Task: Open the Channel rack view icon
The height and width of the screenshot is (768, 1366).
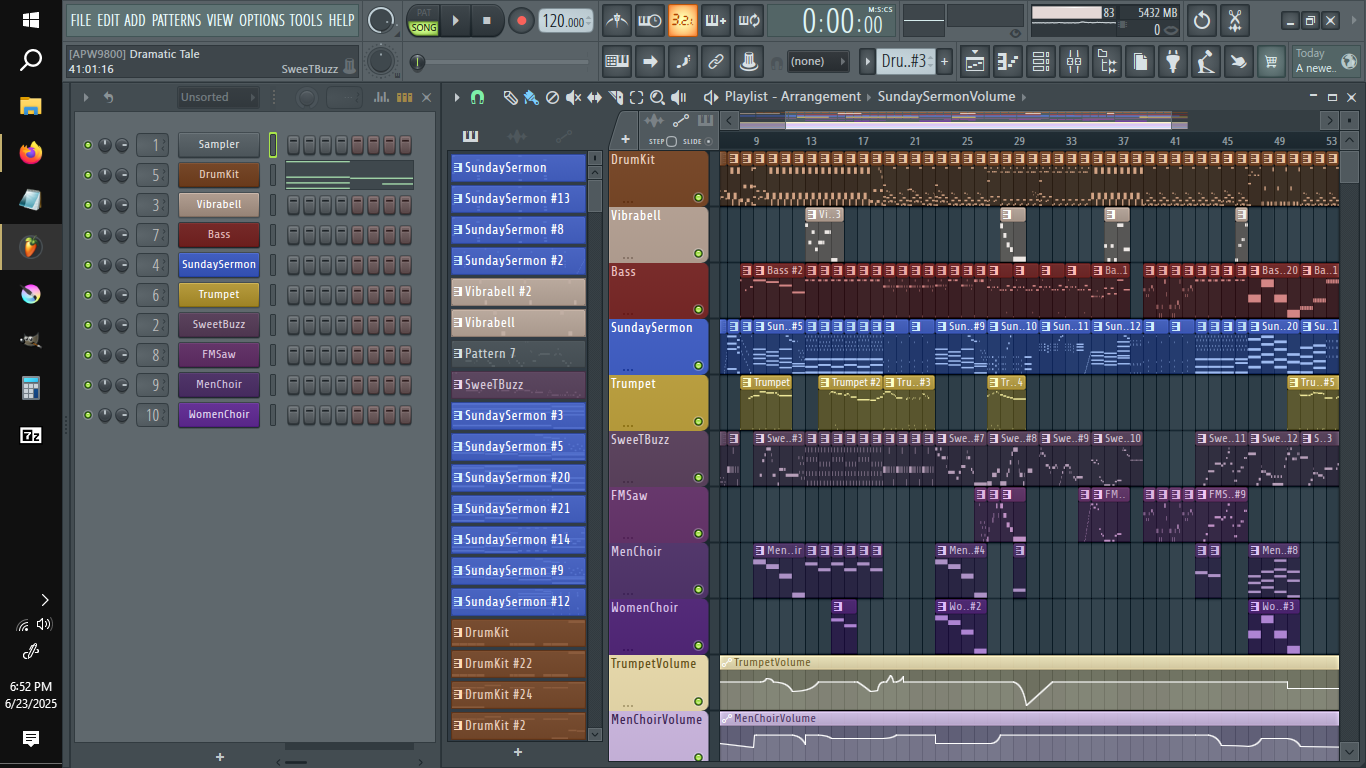Action: (x=1041, y=62)
